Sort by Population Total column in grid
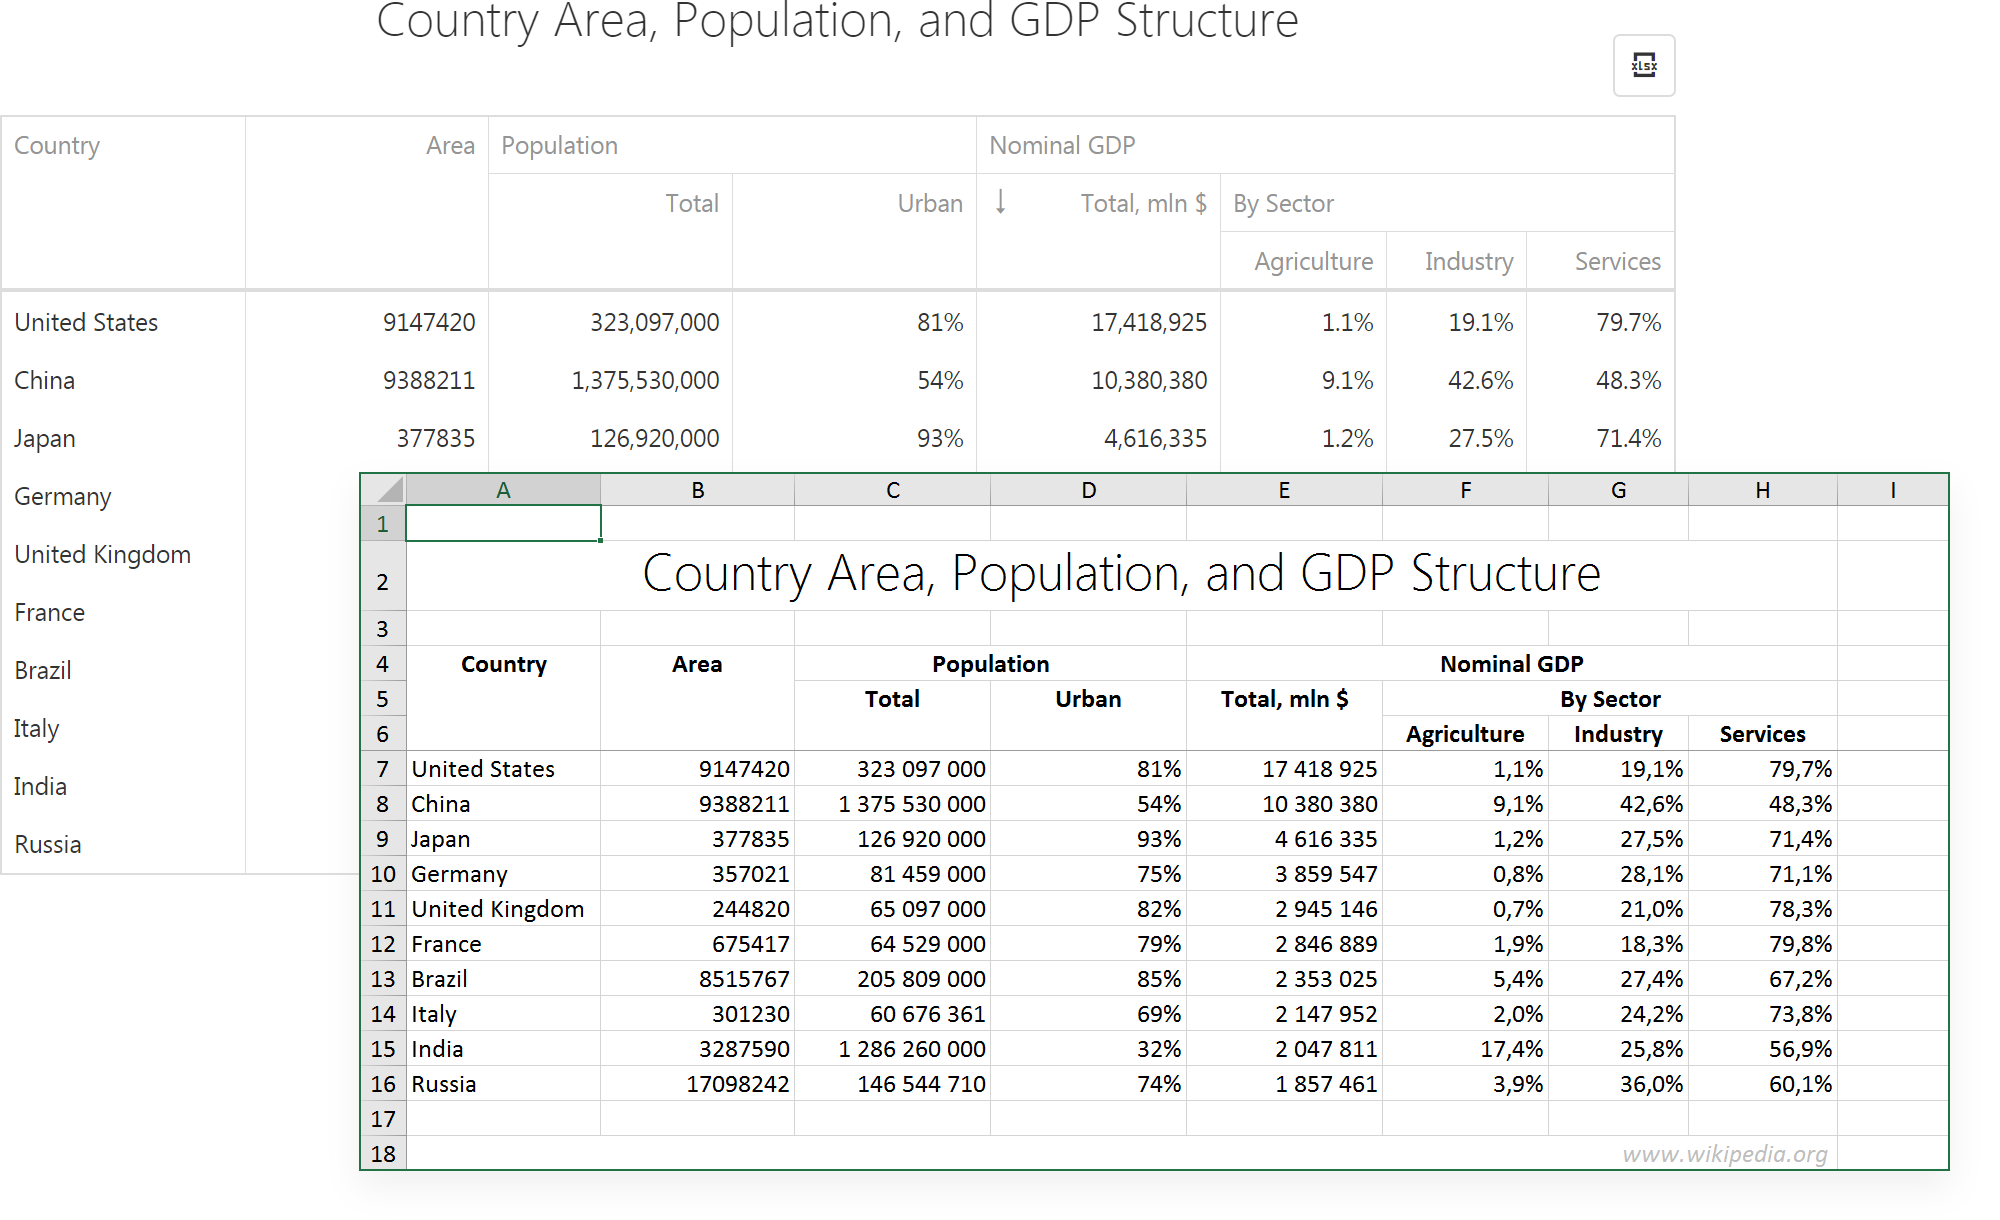 [610, 232]
